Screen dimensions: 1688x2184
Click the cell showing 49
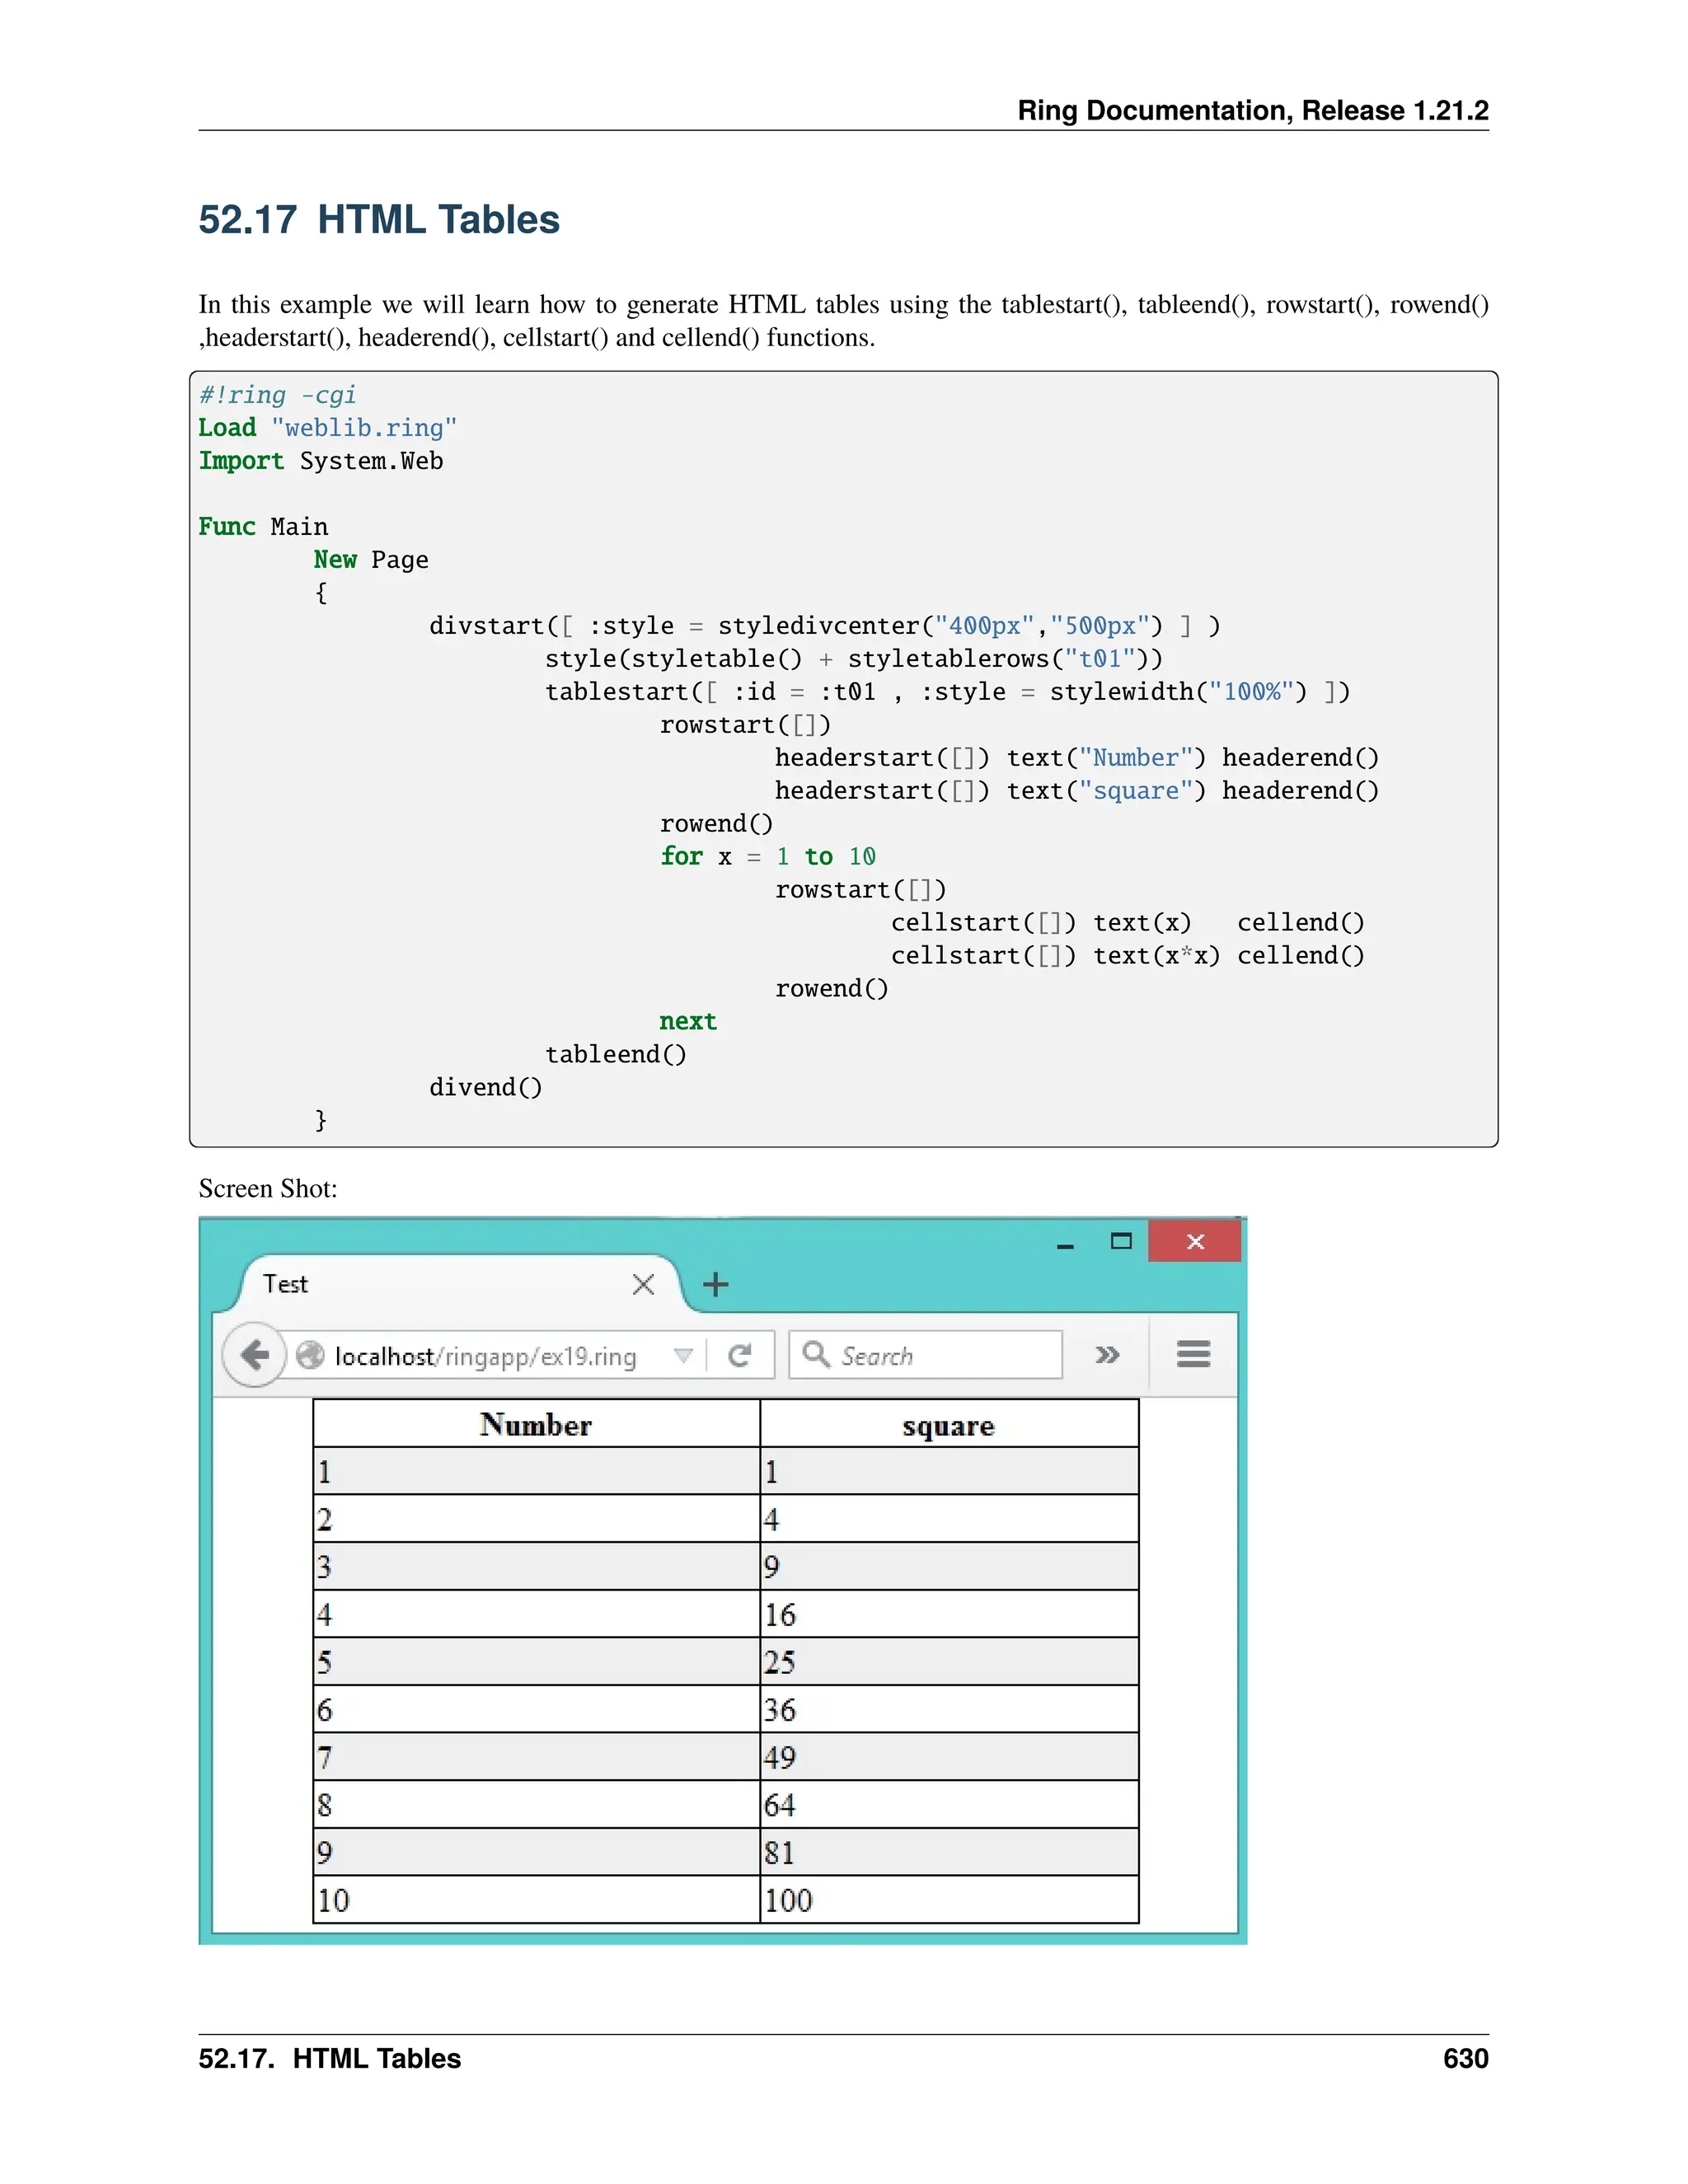pos(948,1757)
